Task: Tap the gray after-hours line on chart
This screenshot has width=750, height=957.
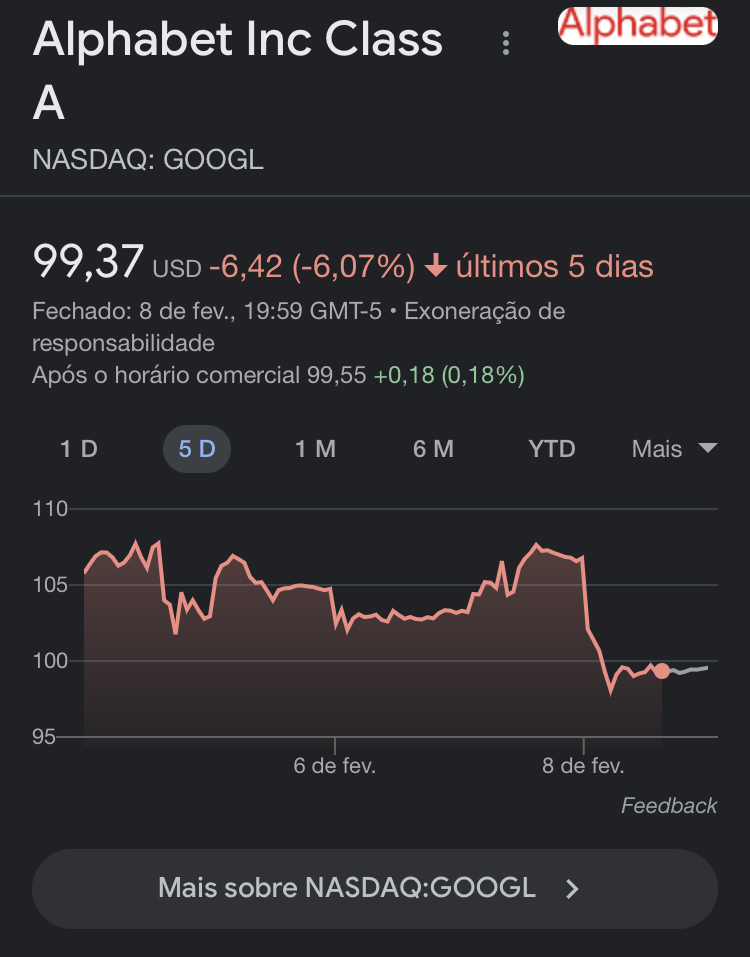Action: click(x=689, y=670)
